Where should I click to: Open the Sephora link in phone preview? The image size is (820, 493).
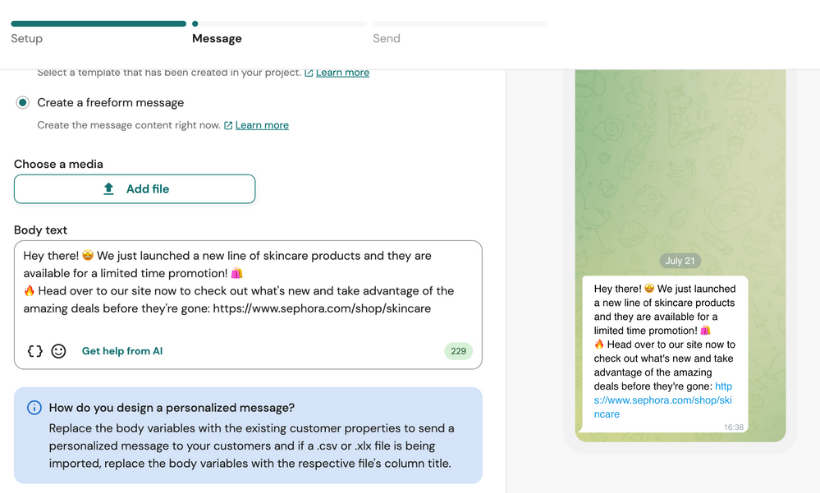pos(663,400)
